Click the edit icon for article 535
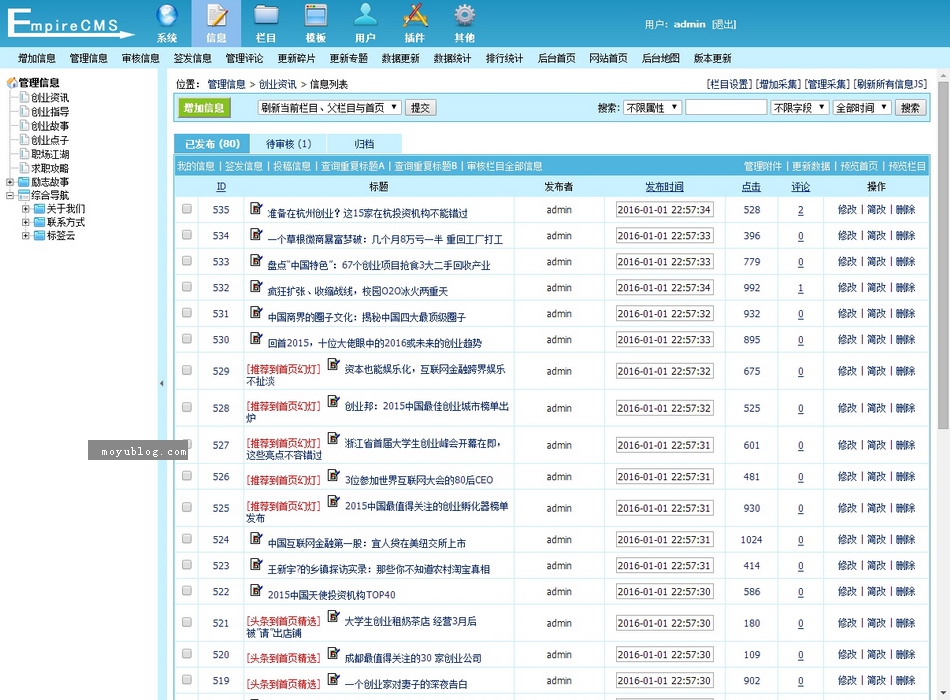Screen dimensions: 950x700 coord(256,208)
